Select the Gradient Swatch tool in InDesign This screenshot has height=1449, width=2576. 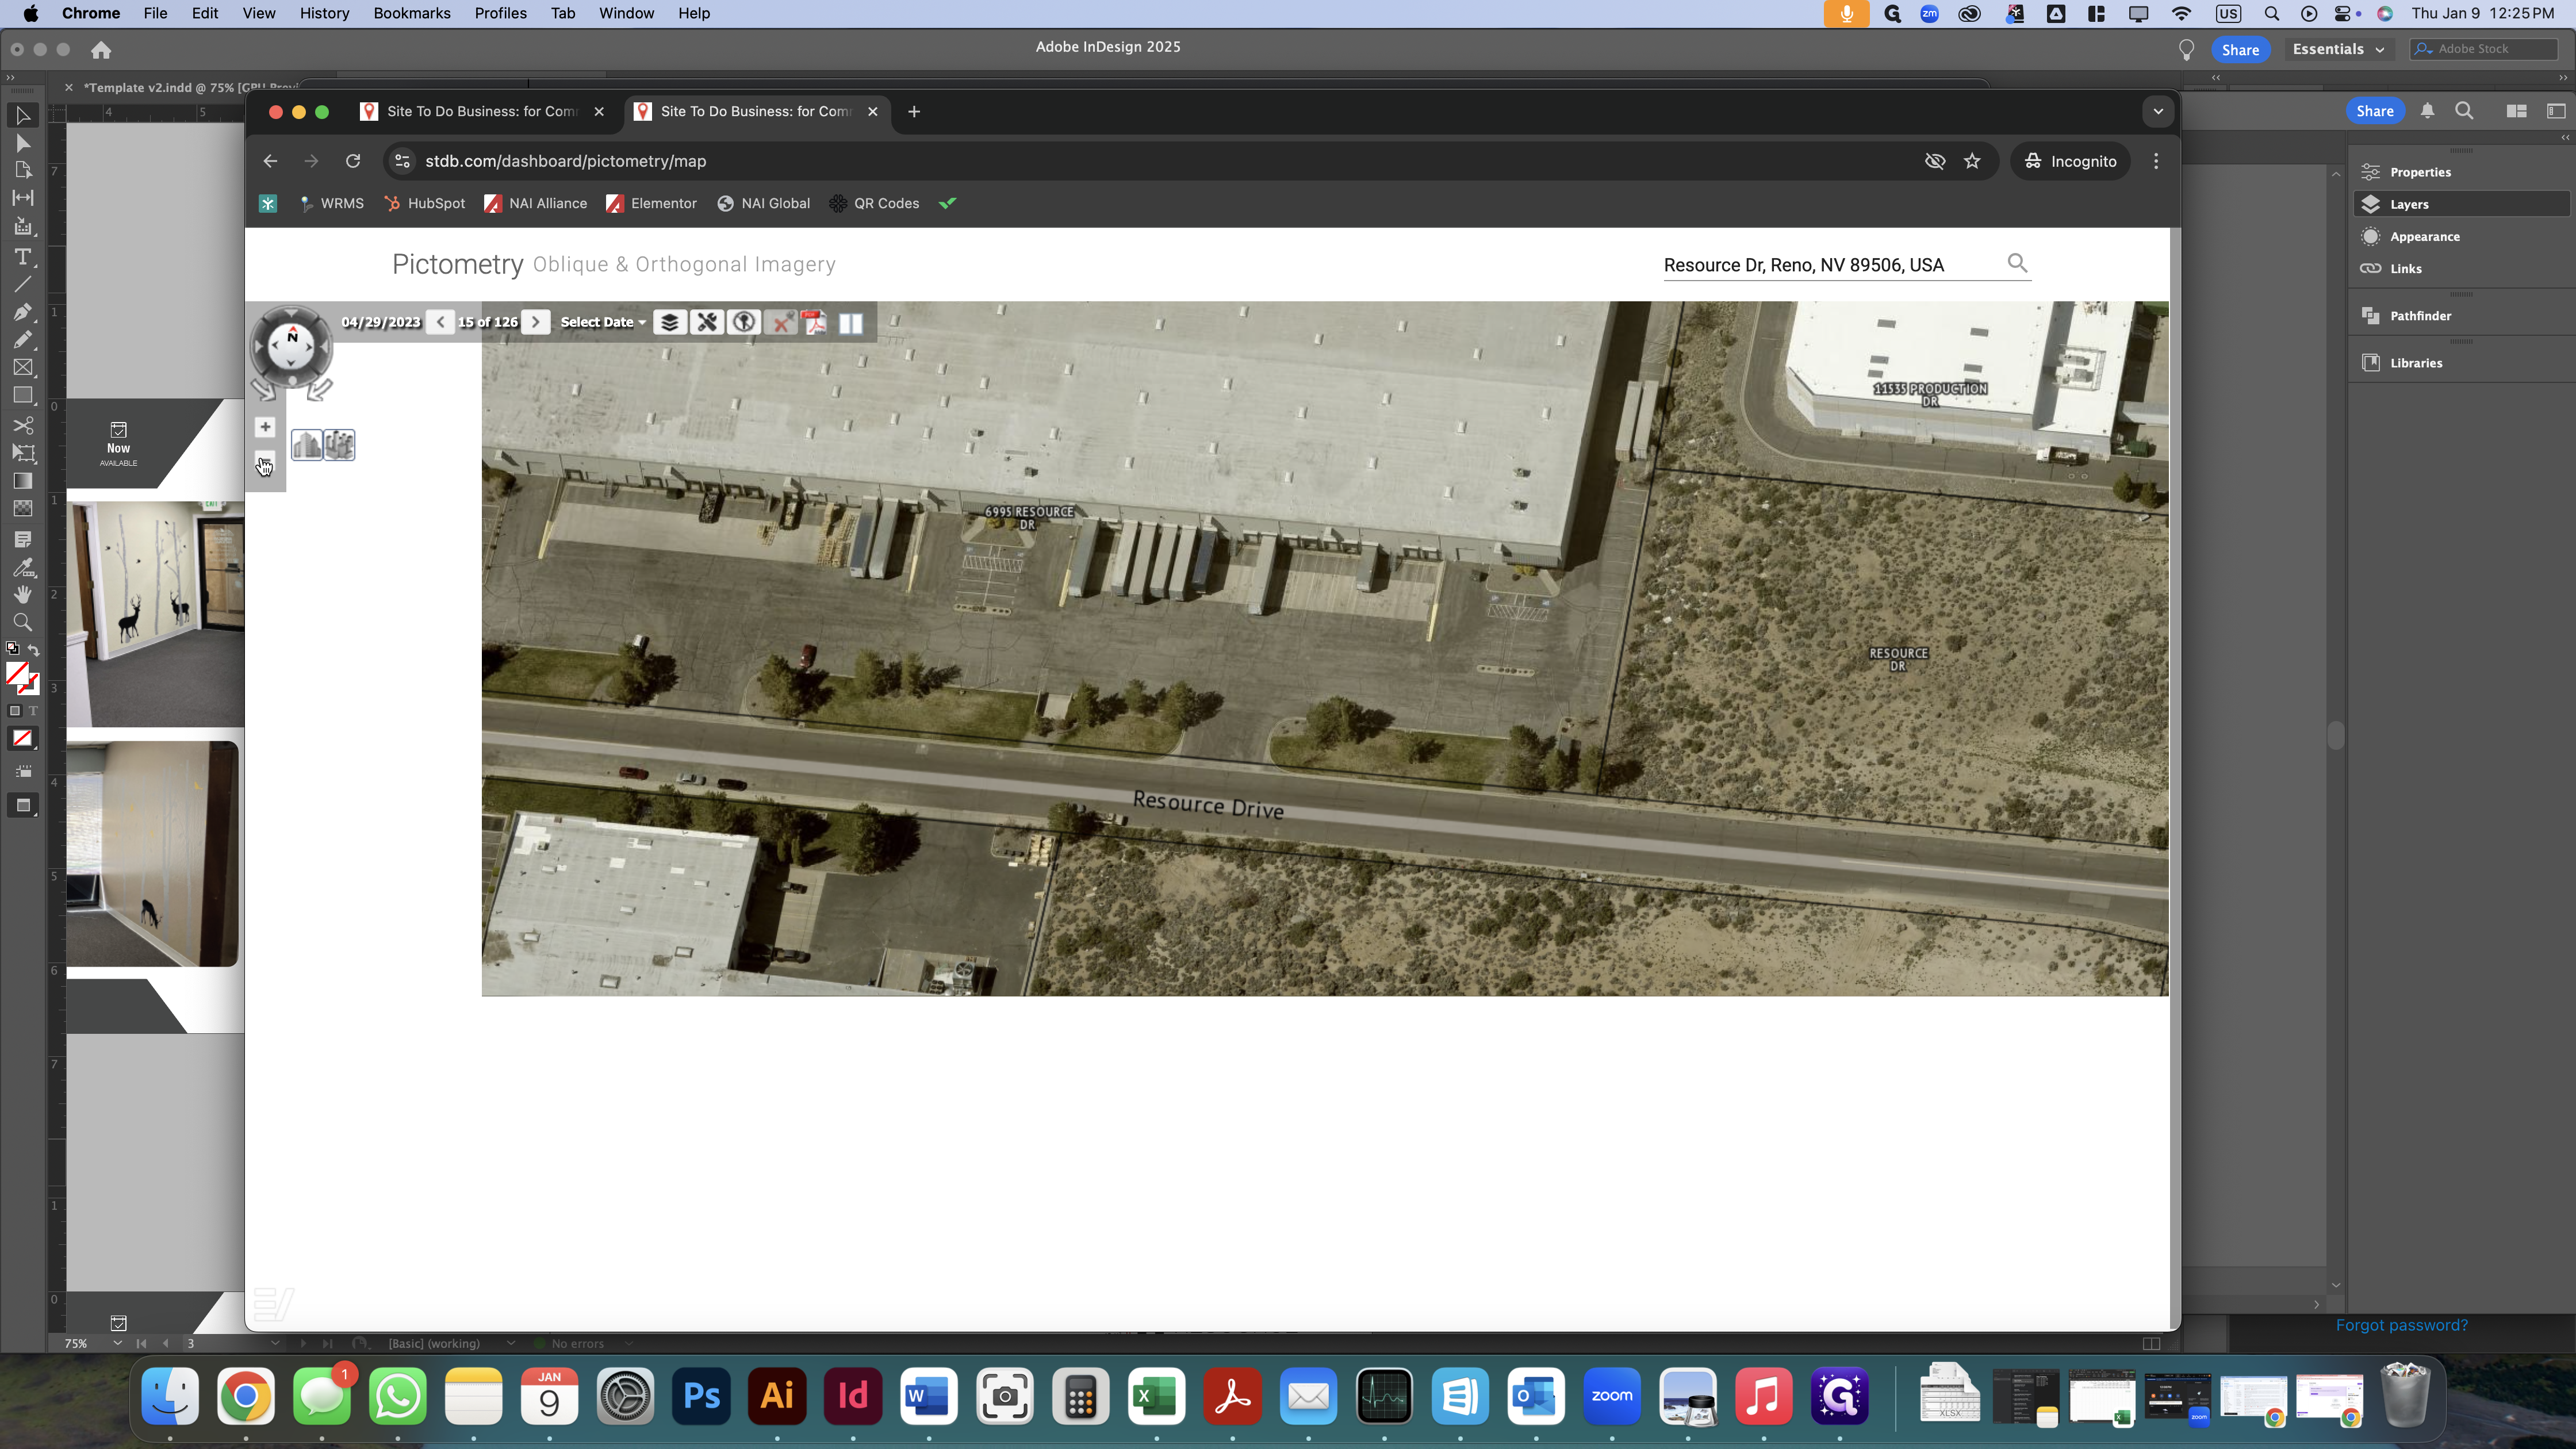[22, 481]
